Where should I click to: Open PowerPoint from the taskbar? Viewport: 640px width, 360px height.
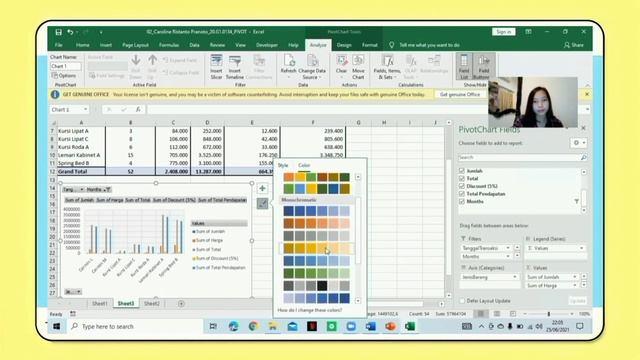coord(390,326)
